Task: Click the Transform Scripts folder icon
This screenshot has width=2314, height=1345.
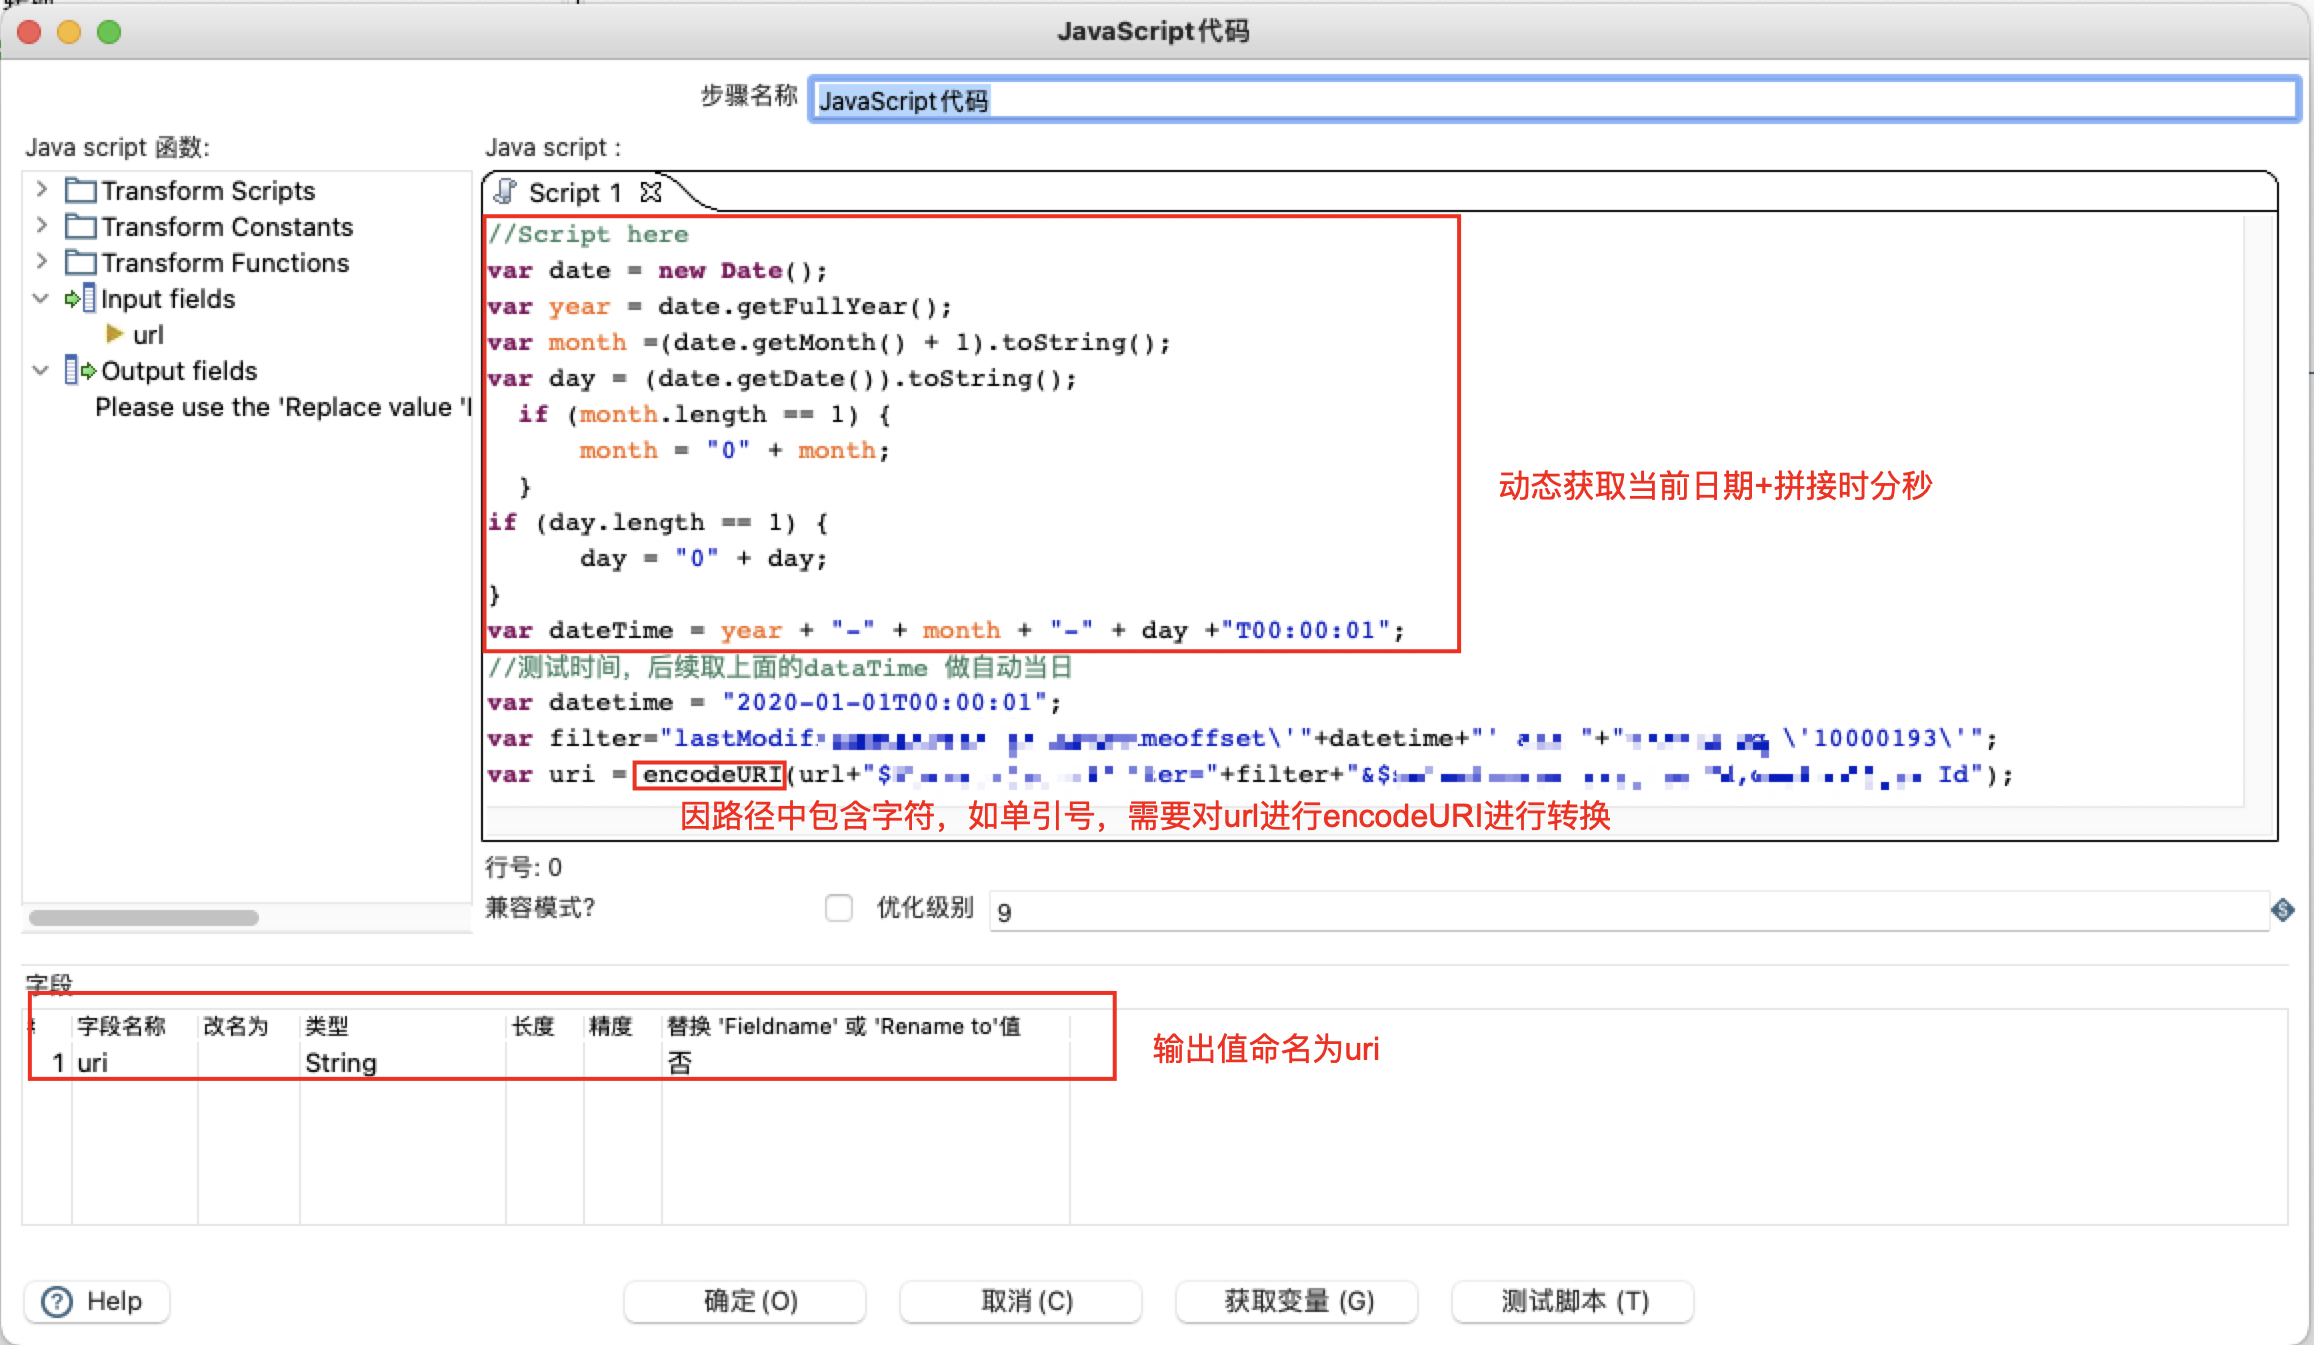Action: coord(80,190)
